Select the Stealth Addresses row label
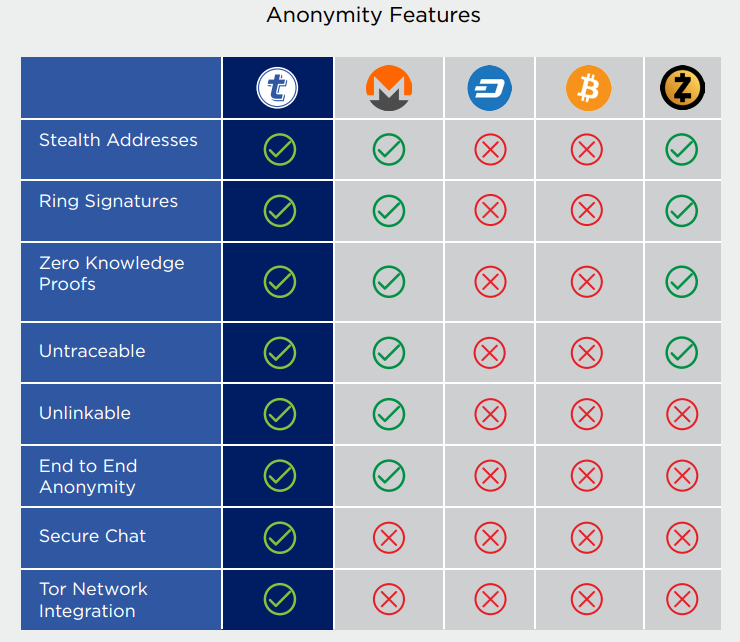Viewport: 740px width, 642px height. (x=118, y=140)
